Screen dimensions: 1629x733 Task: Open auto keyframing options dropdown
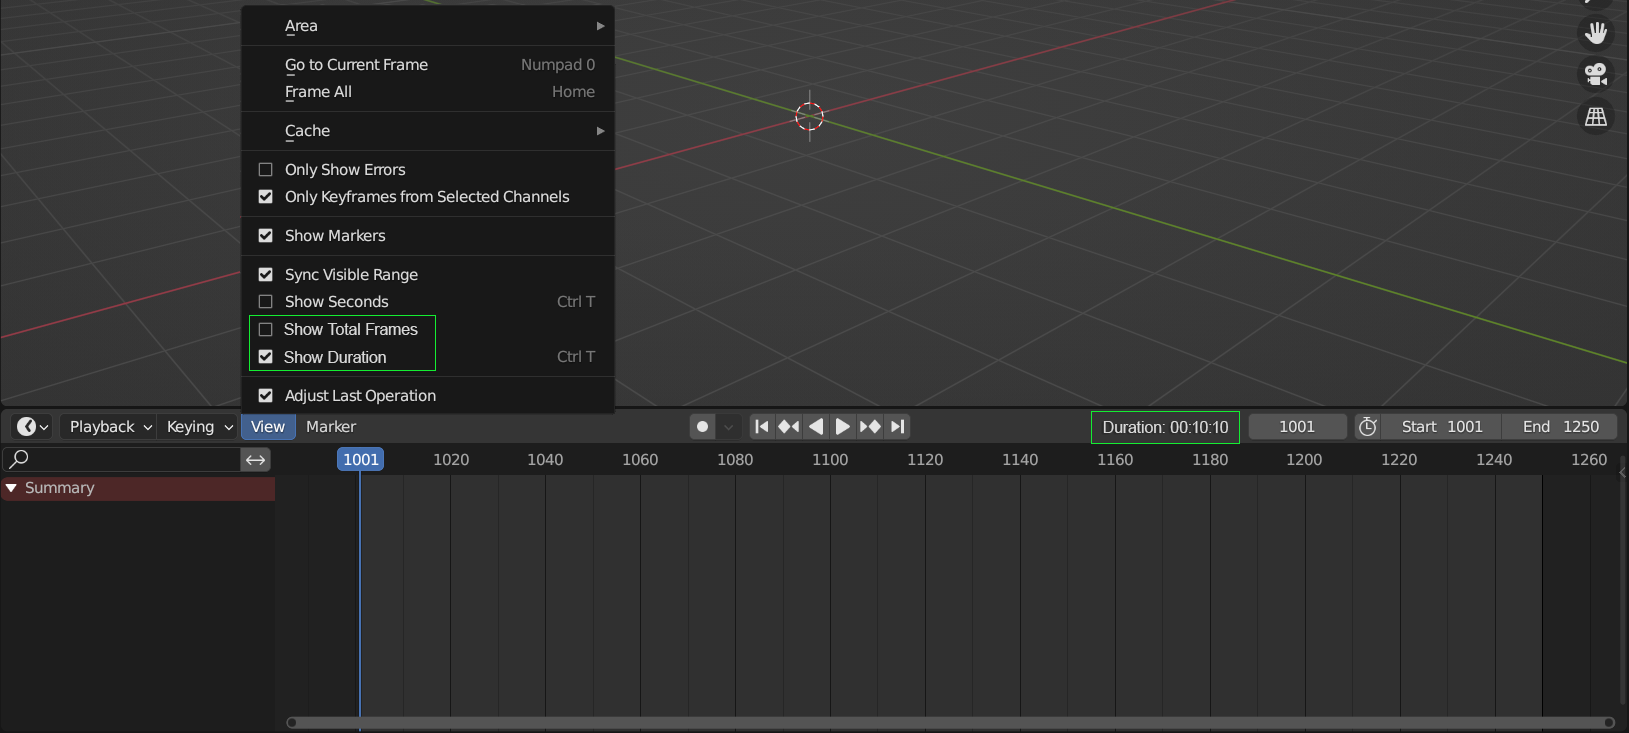(x=729, y=427)
